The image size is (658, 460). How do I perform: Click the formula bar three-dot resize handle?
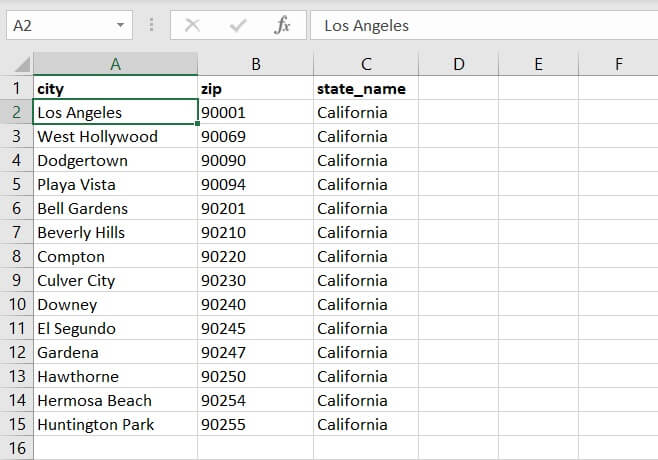(x=151, y=26)
